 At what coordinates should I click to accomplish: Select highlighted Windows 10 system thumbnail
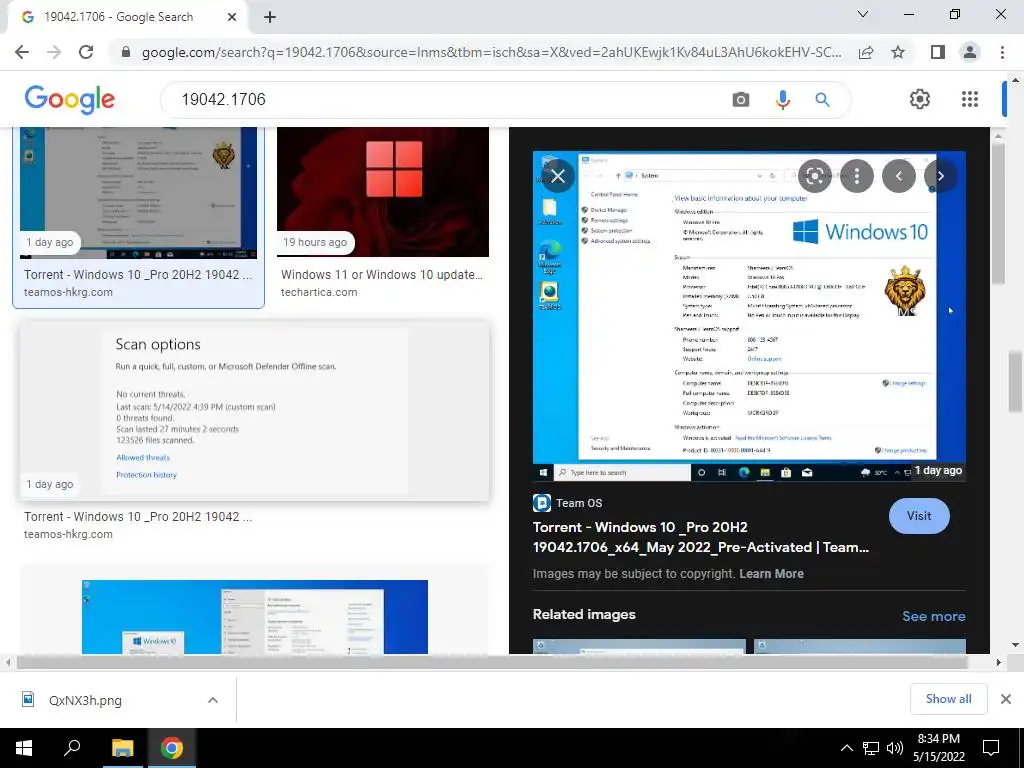point(138,193)
